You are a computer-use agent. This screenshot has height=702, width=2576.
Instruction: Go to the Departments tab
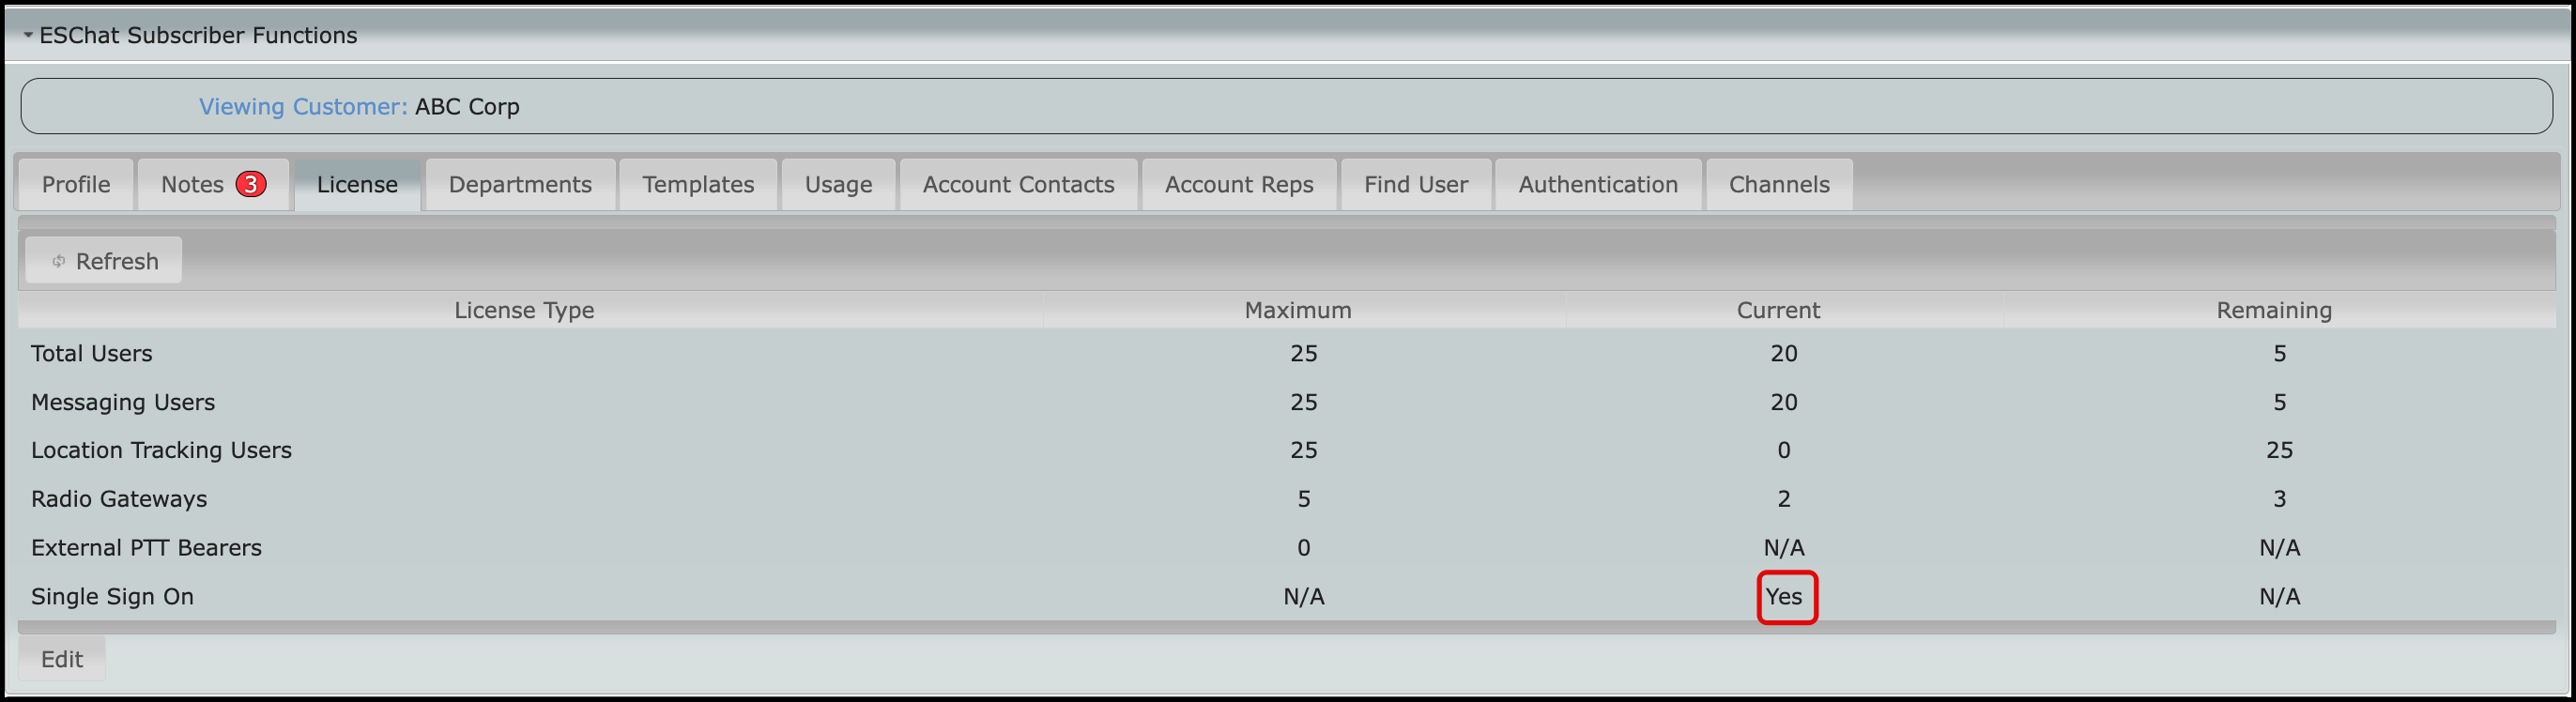520,184
